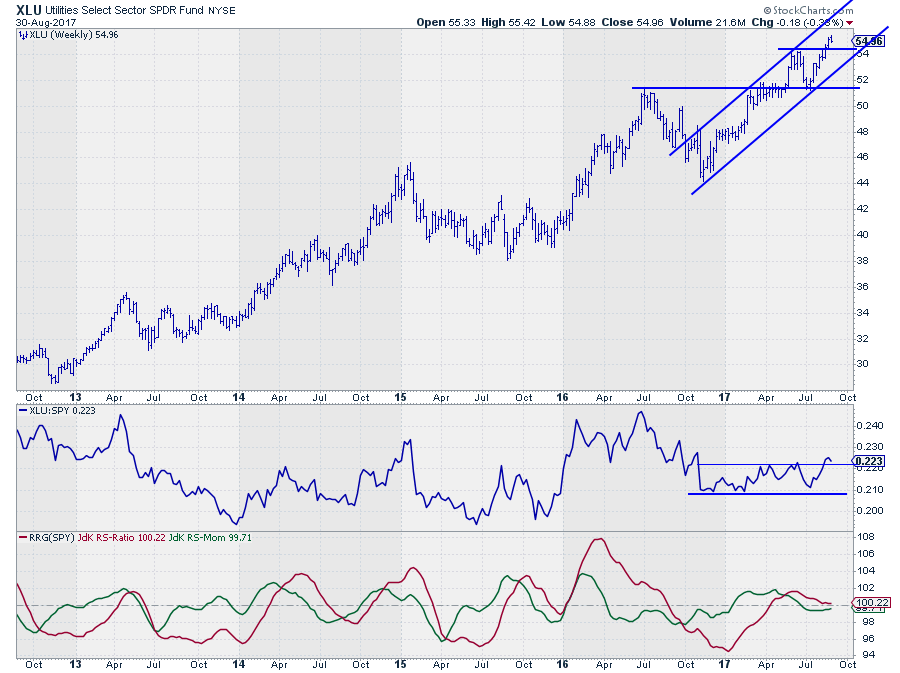Click the 46 price axis label
Viewport: 900px width, 673px height.
[x=863, y=157]
